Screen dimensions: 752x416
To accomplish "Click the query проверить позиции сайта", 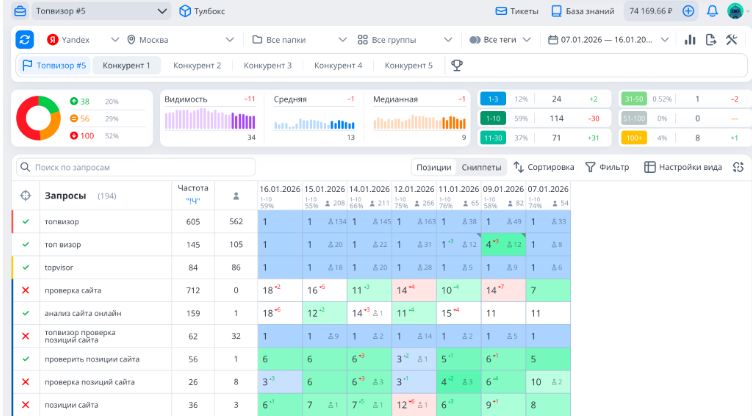I will 92,359.
